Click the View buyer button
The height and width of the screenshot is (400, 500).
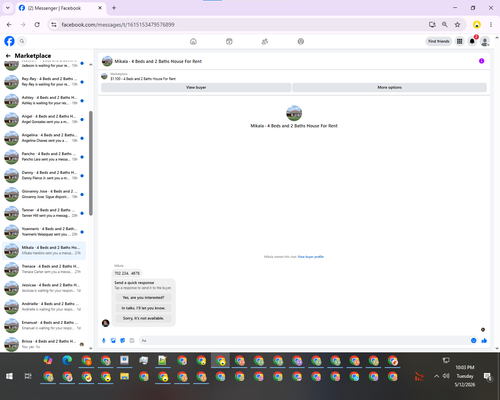[196, 87]
